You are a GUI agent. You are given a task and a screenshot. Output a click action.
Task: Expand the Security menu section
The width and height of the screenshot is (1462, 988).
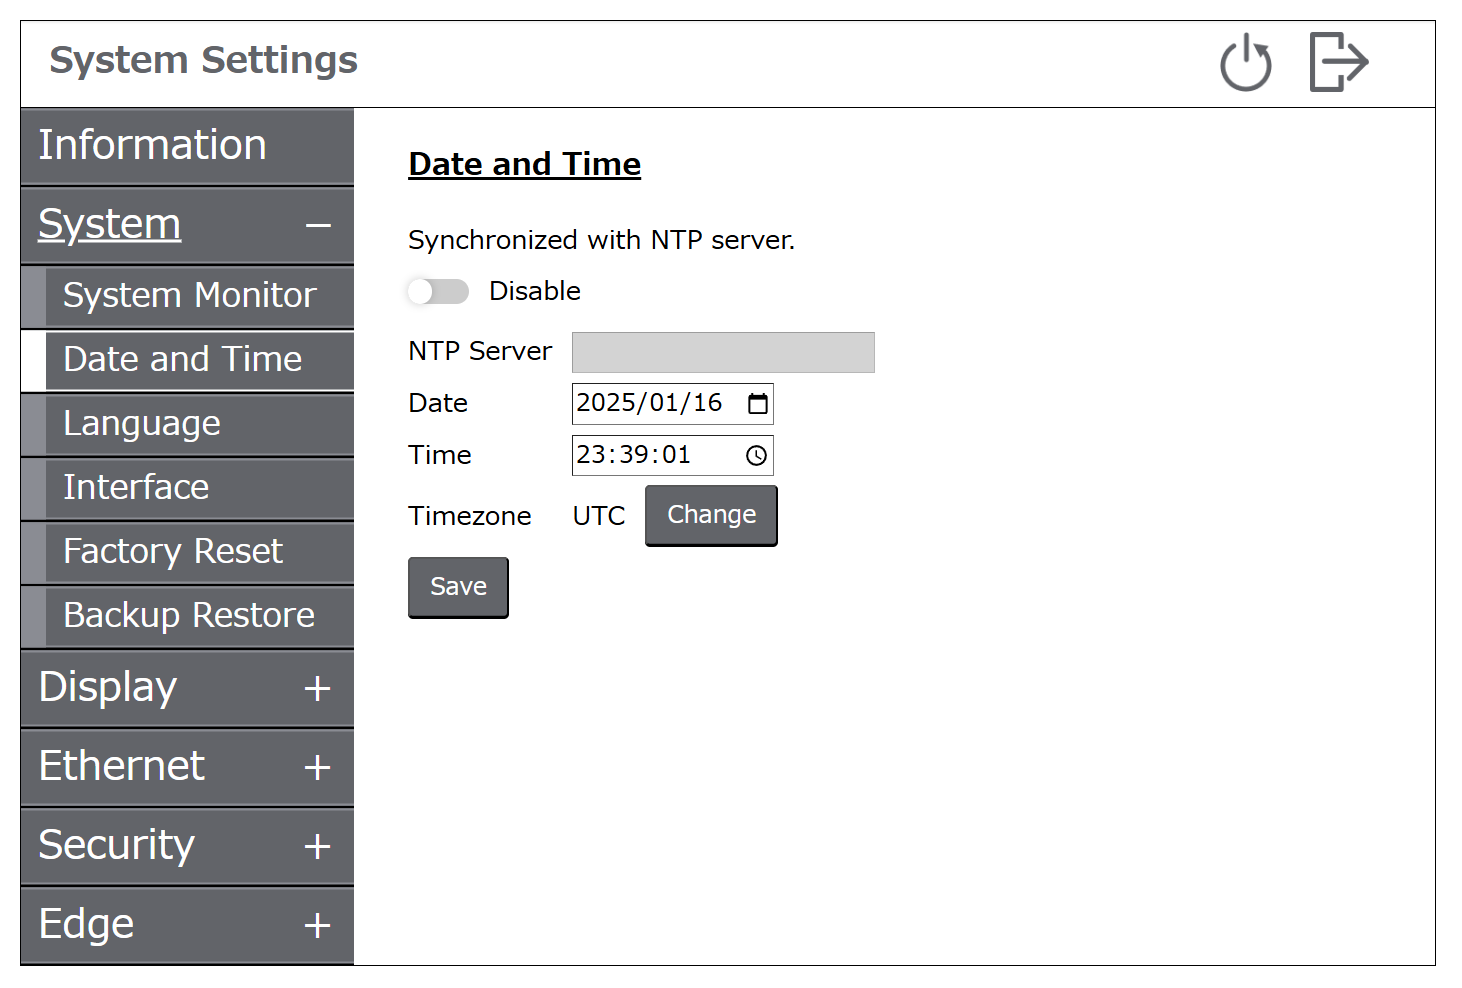[x=187, y=846]
